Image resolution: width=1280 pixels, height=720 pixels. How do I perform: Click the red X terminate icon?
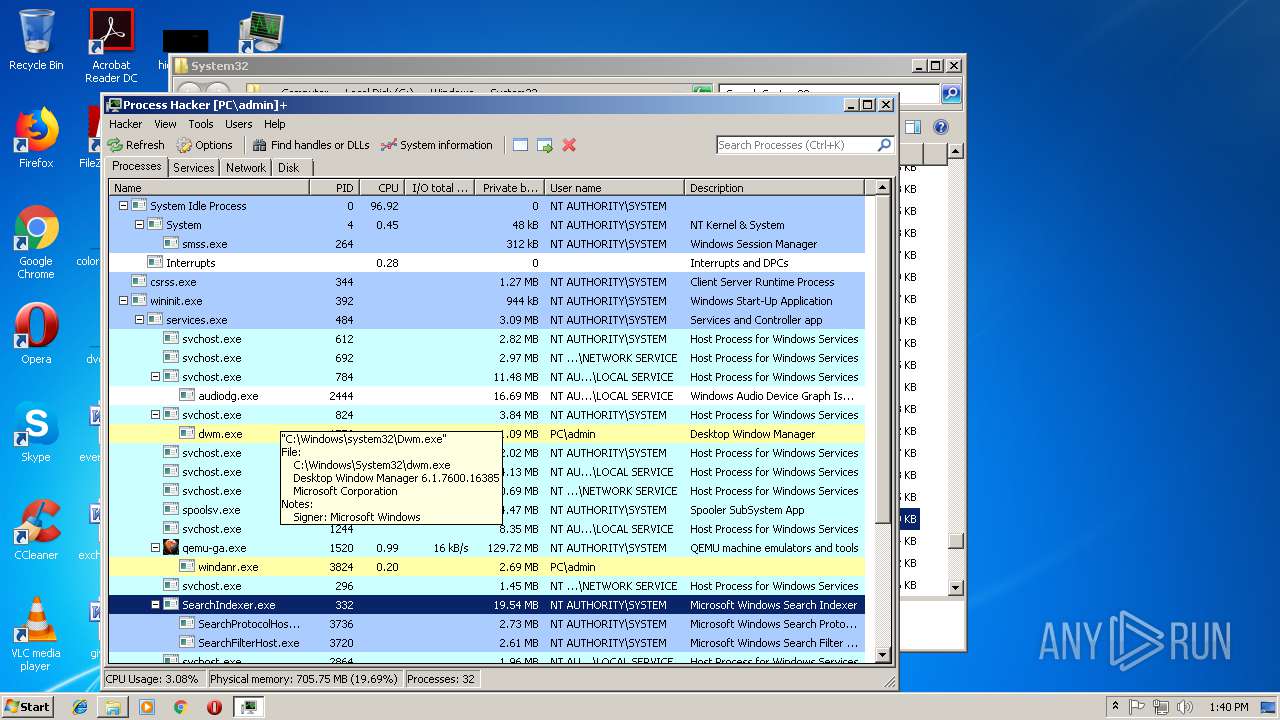[x=569, y=145]
